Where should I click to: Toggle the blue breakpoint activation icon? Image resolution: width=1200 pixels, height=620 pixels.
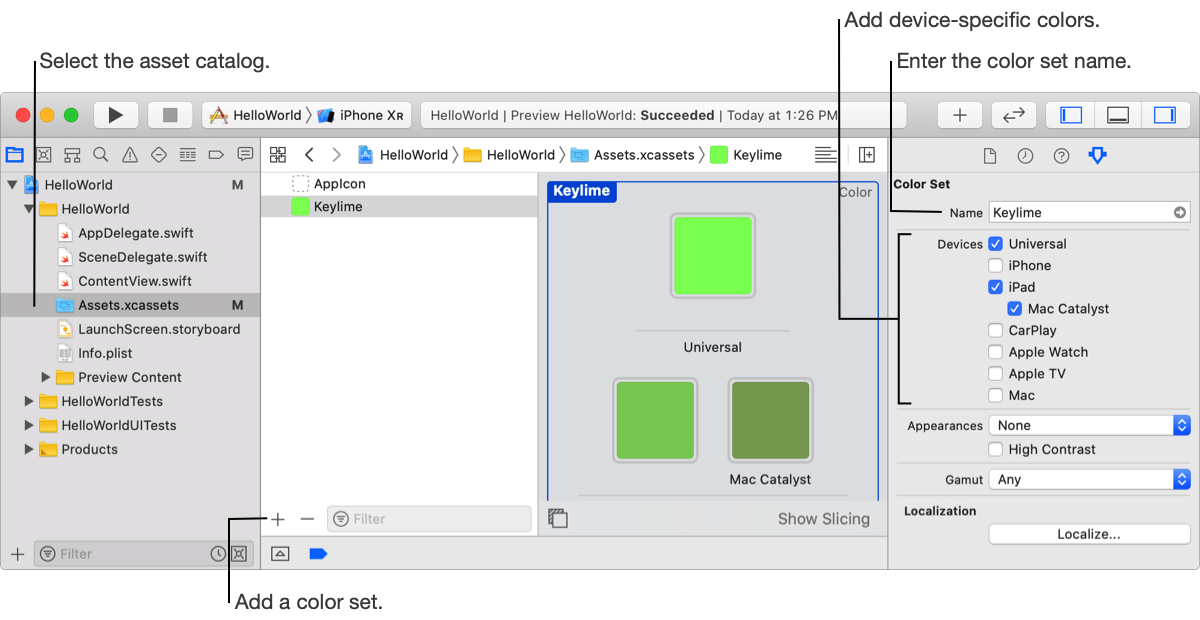318,554
